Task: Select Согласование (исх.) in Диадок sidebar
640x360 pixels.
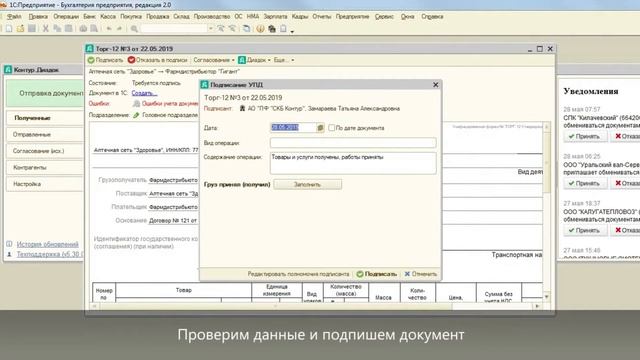Action: coord(45,151)
